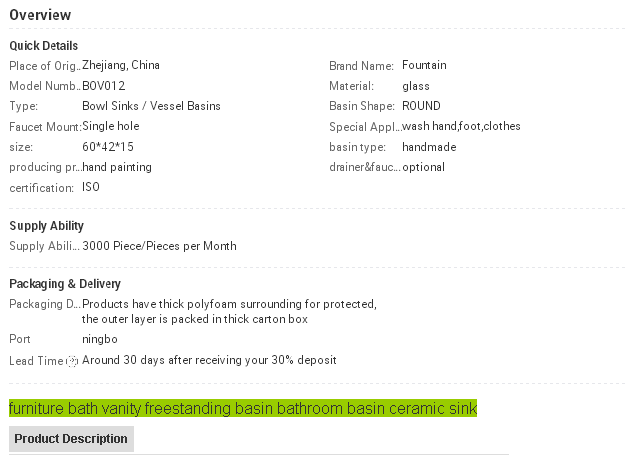Image resolution: width=630 pixels, height=461 pixels.
Task: Click the certification value ISO
Action: 91,187
